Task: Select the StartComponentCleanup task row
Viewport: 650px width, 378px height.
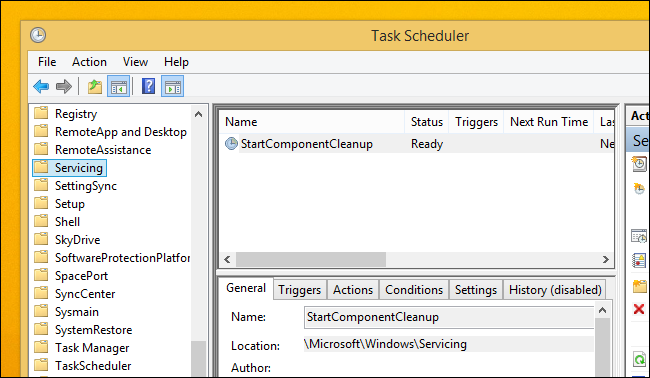Action: (417, 144)
